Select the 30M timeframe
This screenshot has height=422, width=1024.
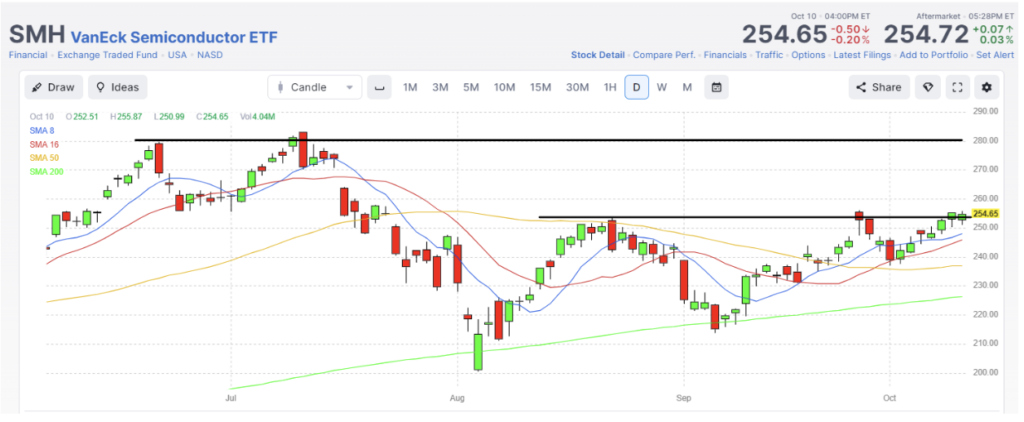click(x=577, y=87)
